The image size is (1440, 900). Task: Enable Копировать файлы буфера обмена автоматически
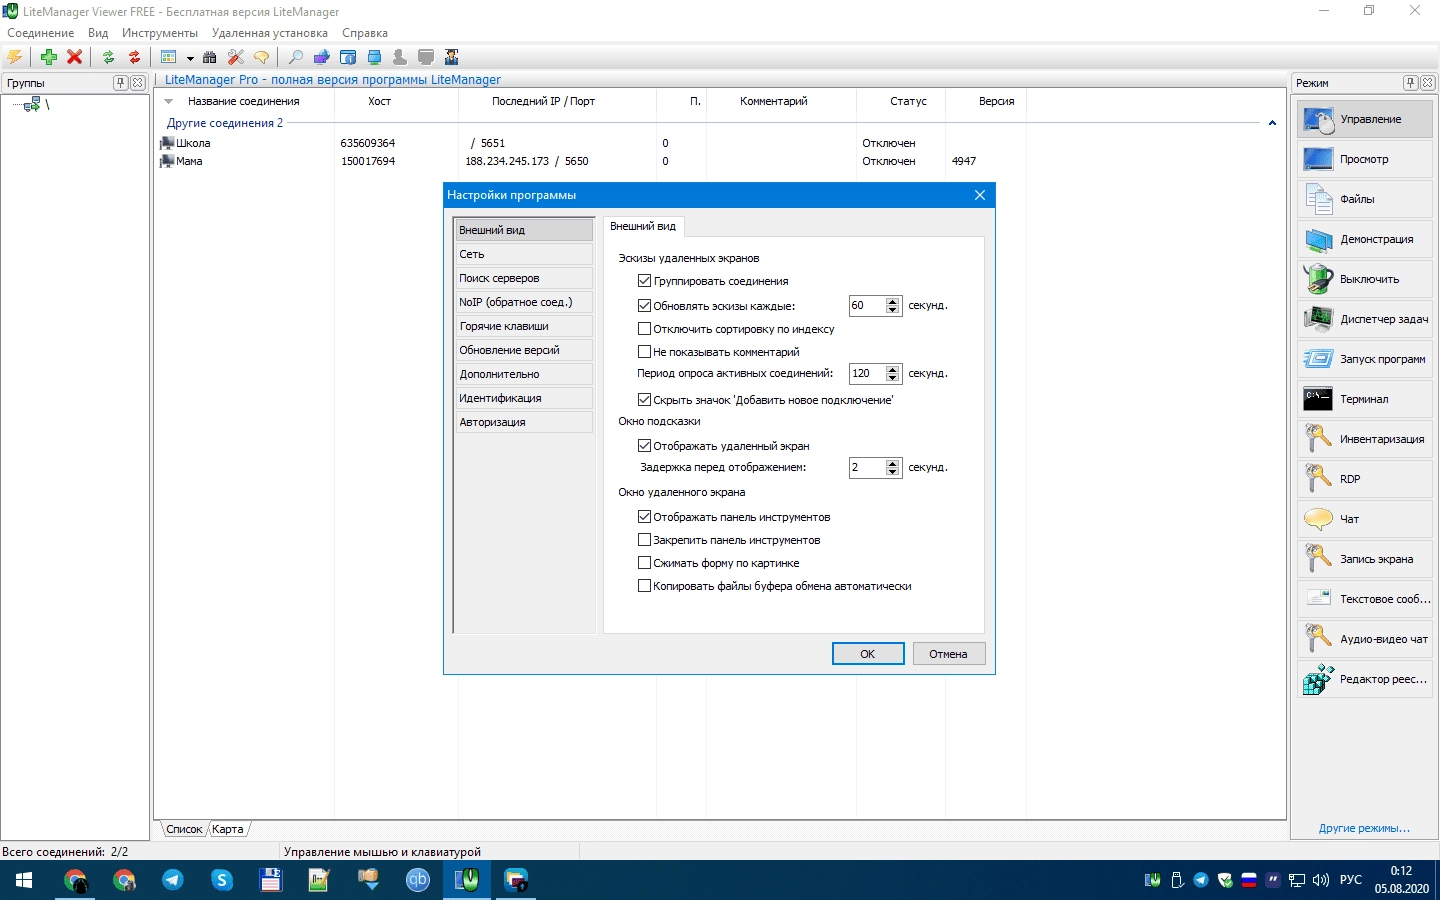[644, 586]
